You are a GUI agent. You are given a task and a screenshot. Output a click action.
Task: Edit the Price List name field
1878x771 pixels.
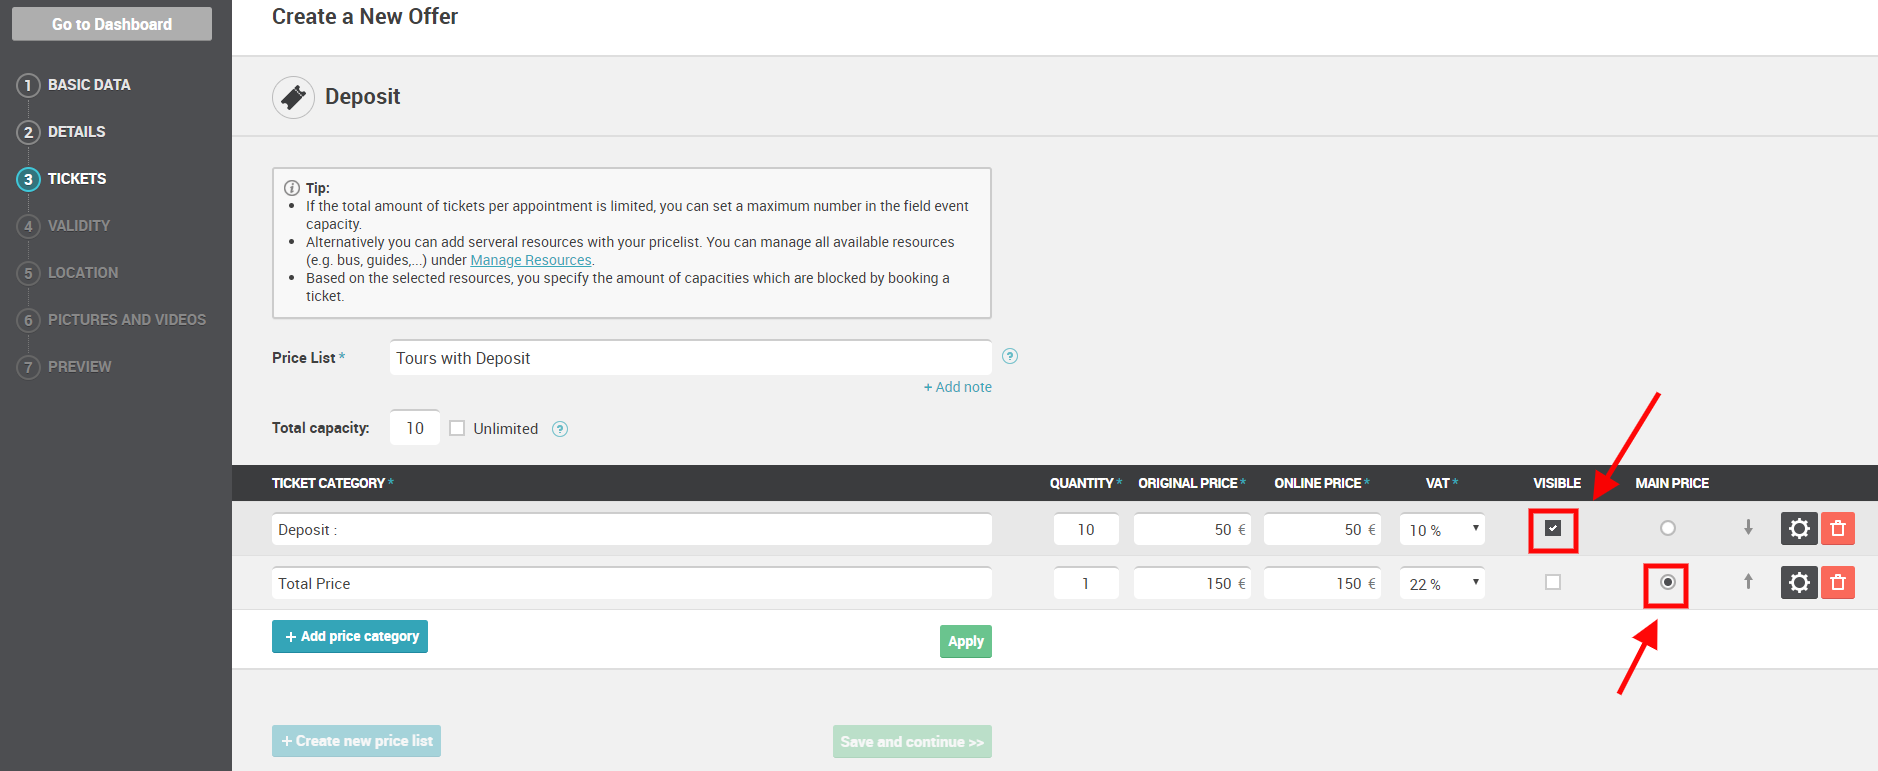pos(690,358)
